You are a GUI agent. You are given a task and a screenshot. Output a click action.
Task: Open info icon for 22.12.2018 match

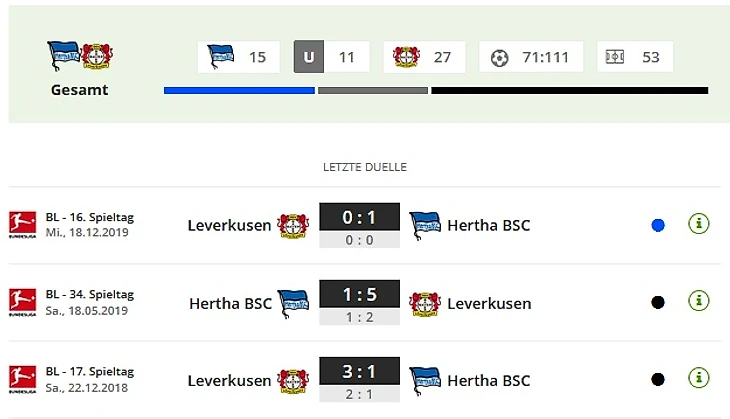pyautogui.click(x=698, y=378)
